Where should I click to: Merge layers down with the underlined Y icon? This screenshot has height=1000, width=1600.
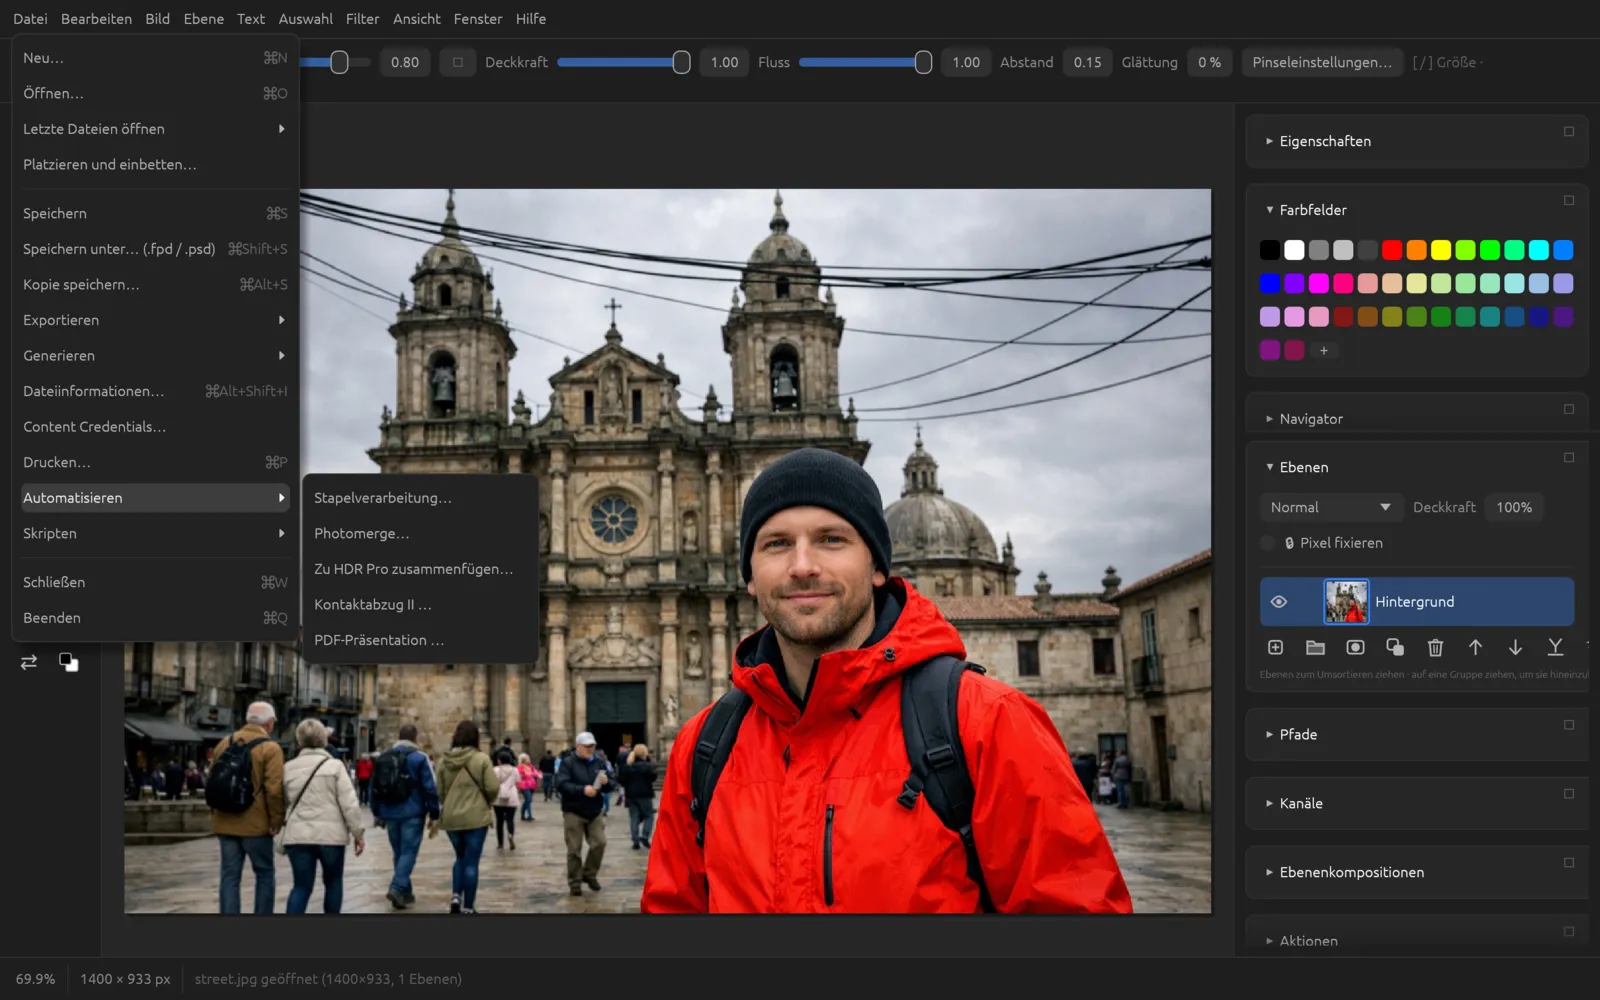pyautogui.click(x=1555, y=648)
